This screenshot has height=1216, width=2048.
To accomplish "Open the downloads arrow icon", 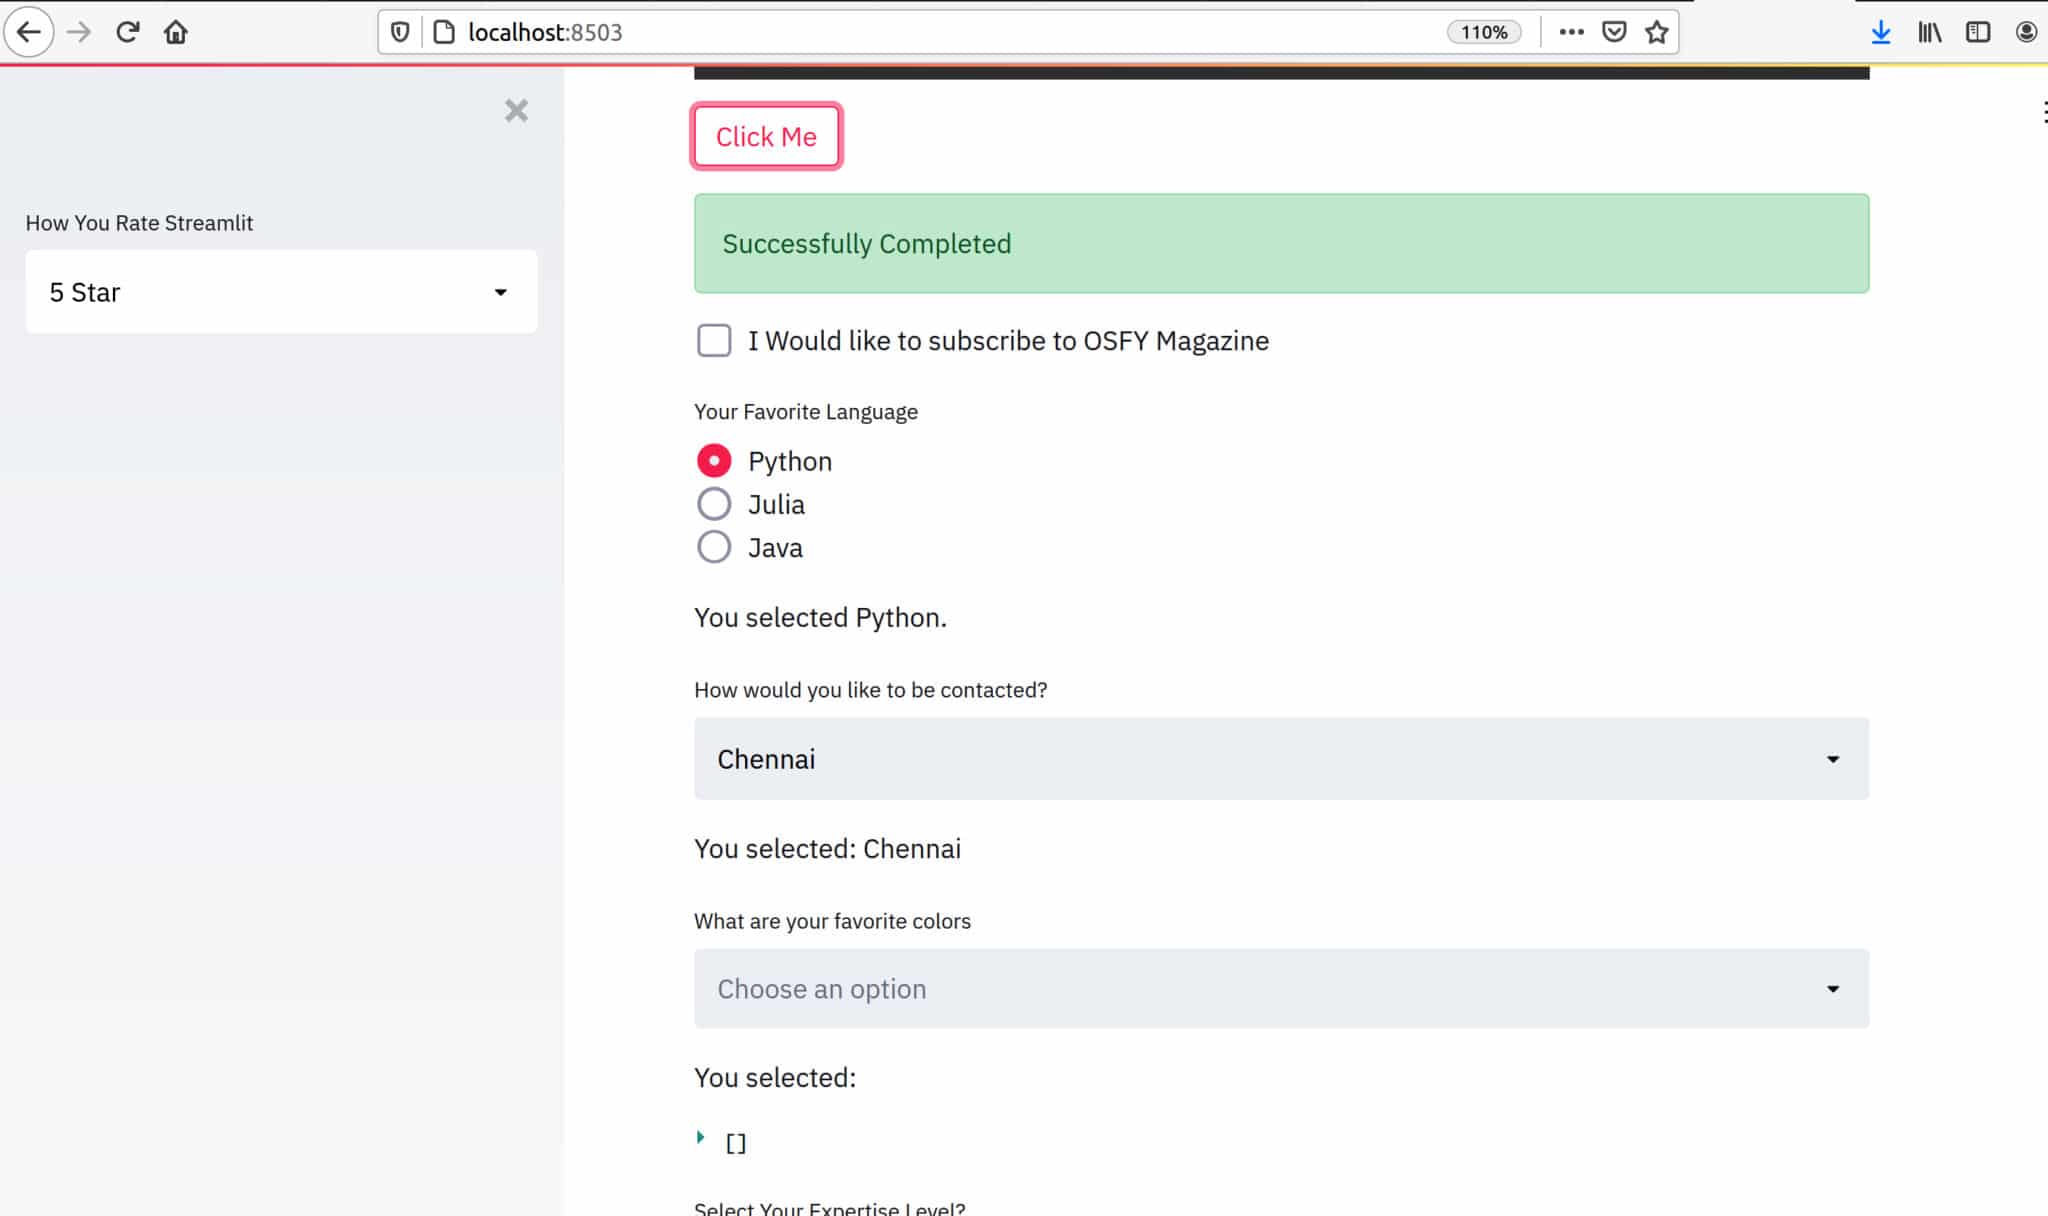I will coord(1880,32).
